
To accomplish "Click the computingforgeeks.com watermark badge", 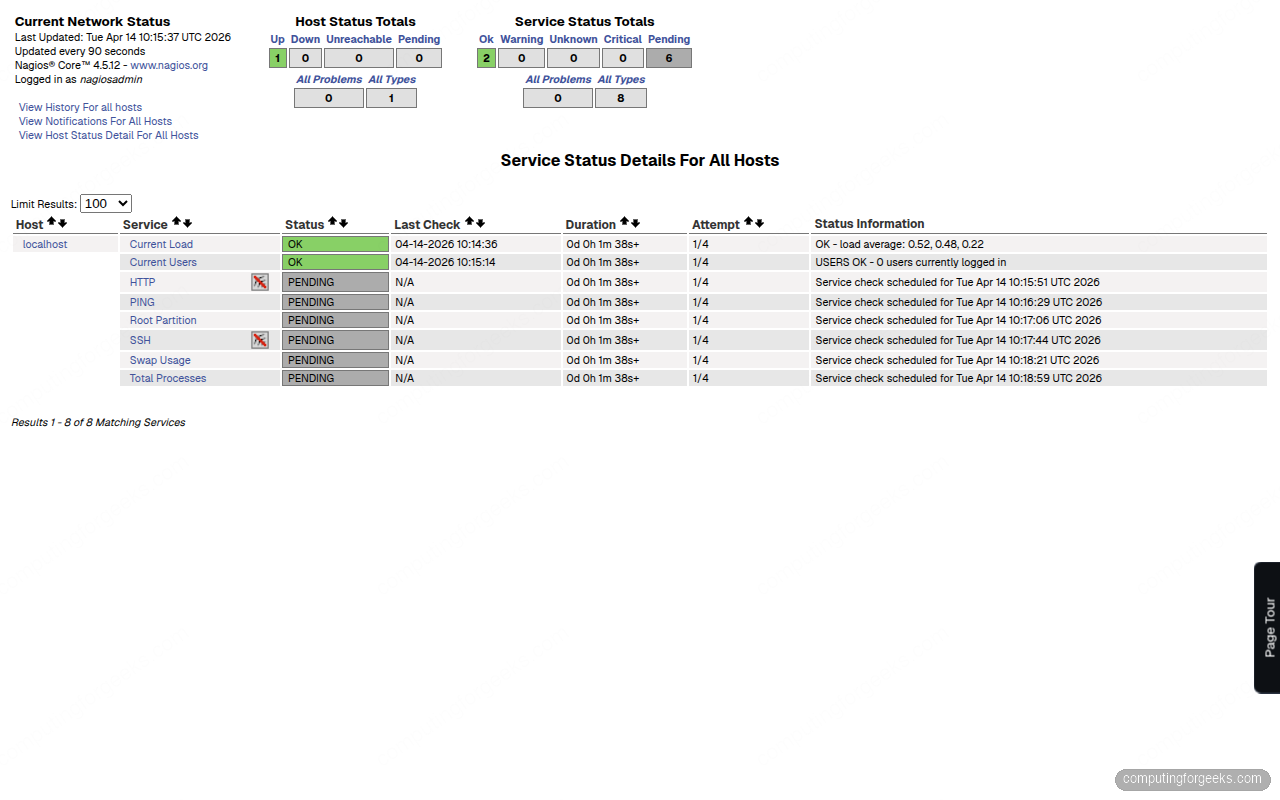I will 1194,779.
